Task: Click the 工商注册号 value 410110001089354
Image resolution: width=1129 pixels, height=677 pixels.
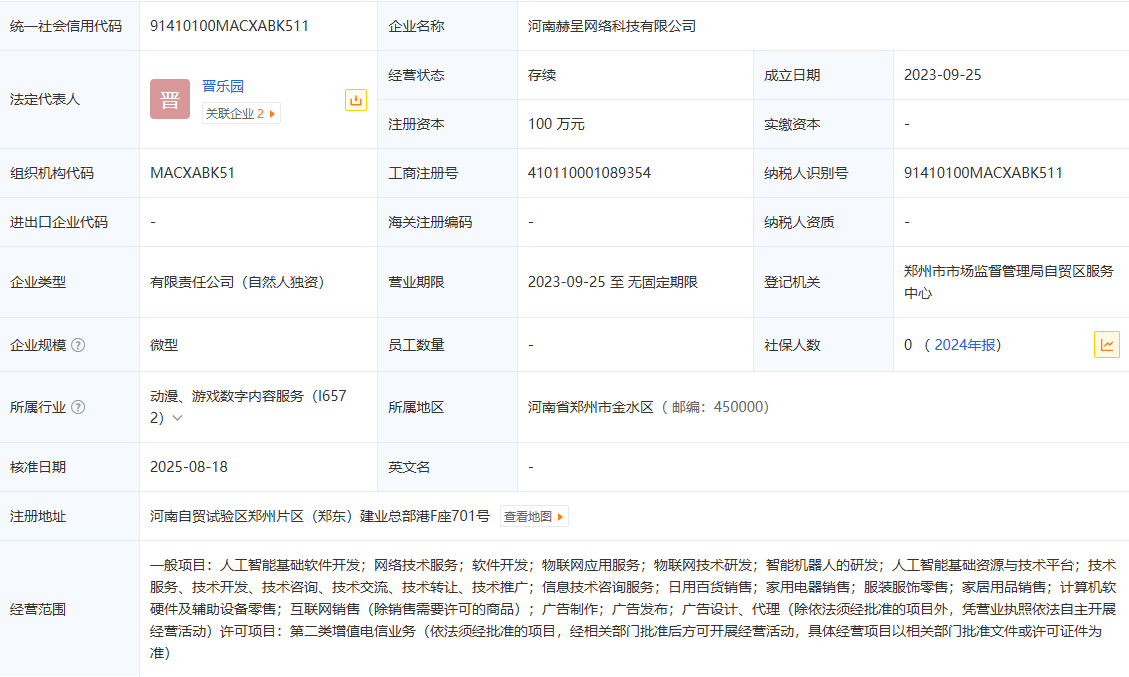Action: 589,173
